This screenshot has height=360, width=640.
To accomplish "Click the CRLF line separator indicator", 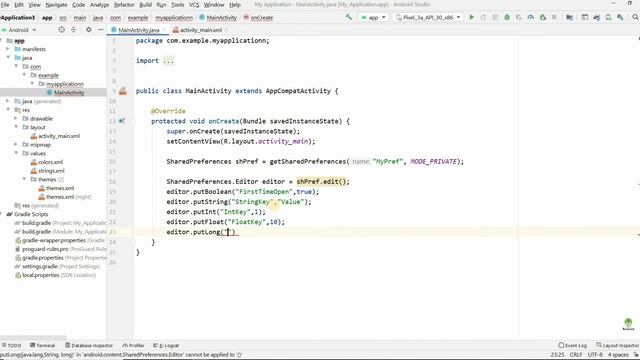I will coord(576,355).
